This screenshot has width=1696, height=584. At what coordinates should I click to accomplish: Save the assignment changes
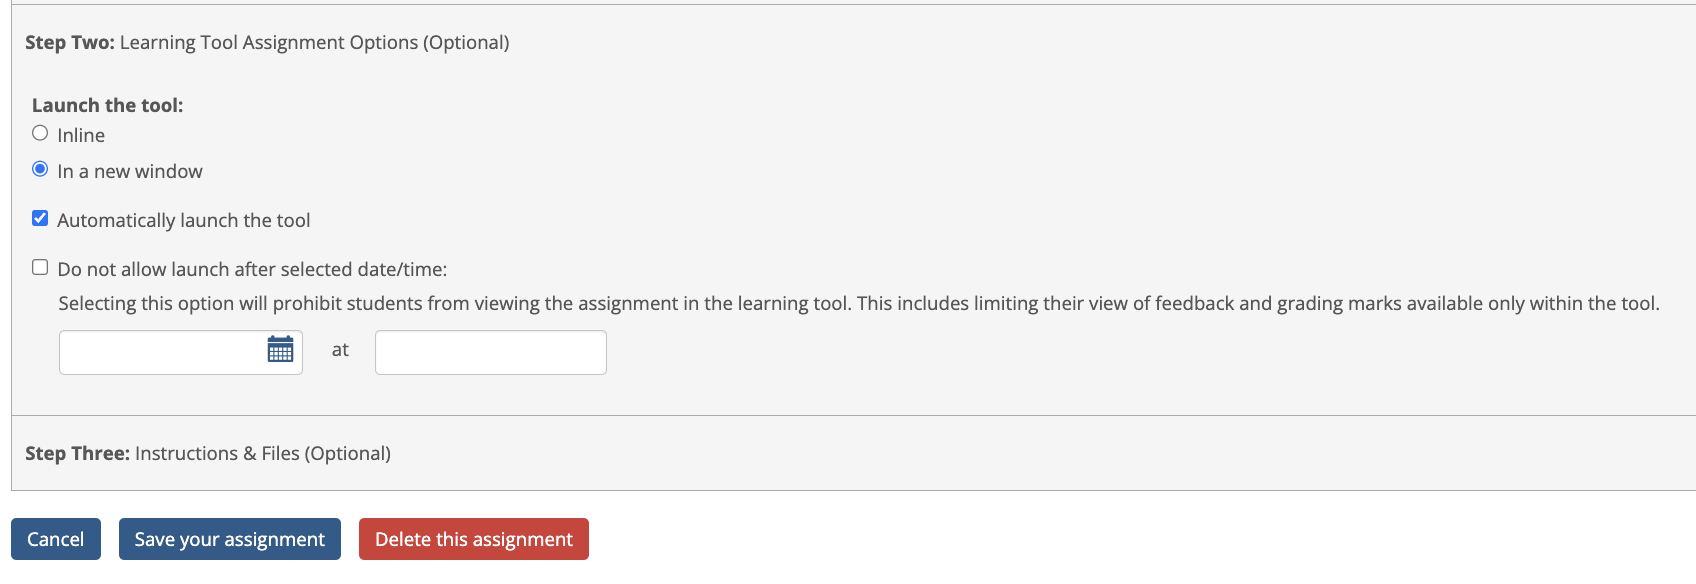pos(229,539)
